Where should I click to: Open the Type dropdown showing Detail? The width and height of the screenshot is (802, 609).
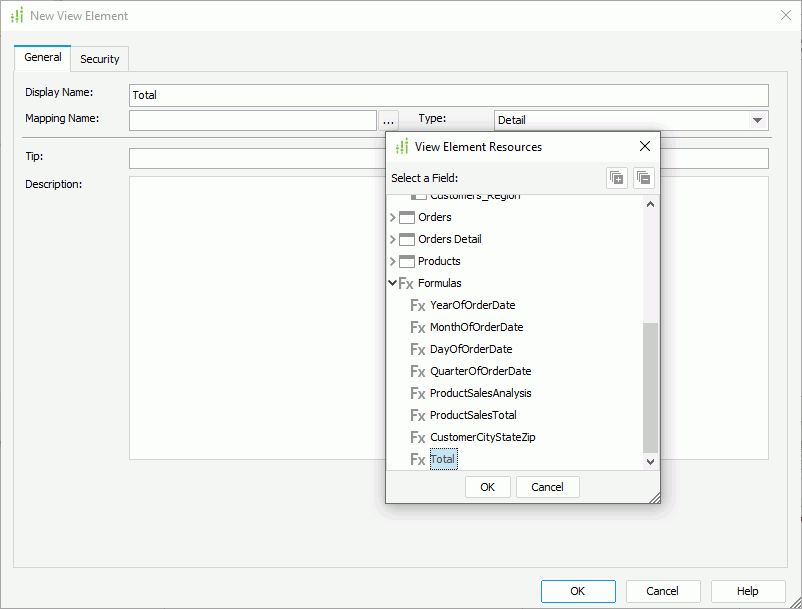(758, 119)
